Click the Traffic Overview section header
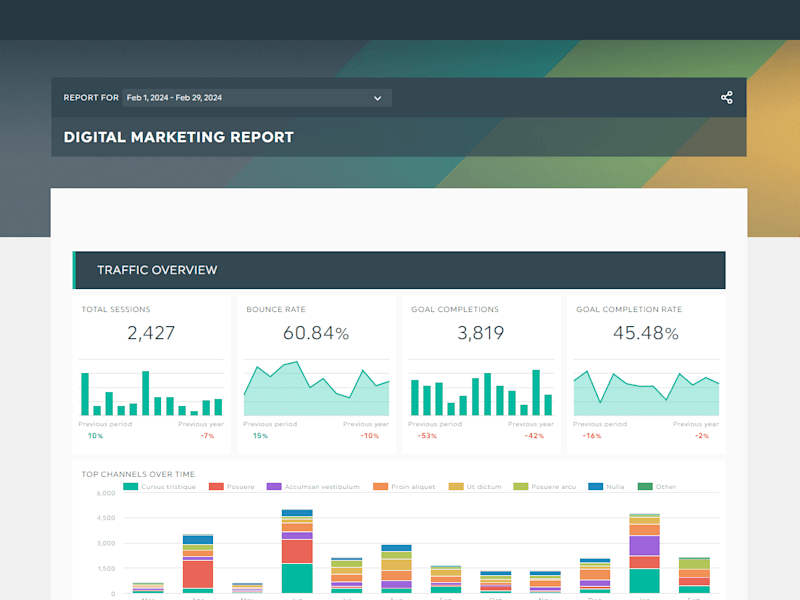This screenshot has width=800, height=600. coord(399,270)
